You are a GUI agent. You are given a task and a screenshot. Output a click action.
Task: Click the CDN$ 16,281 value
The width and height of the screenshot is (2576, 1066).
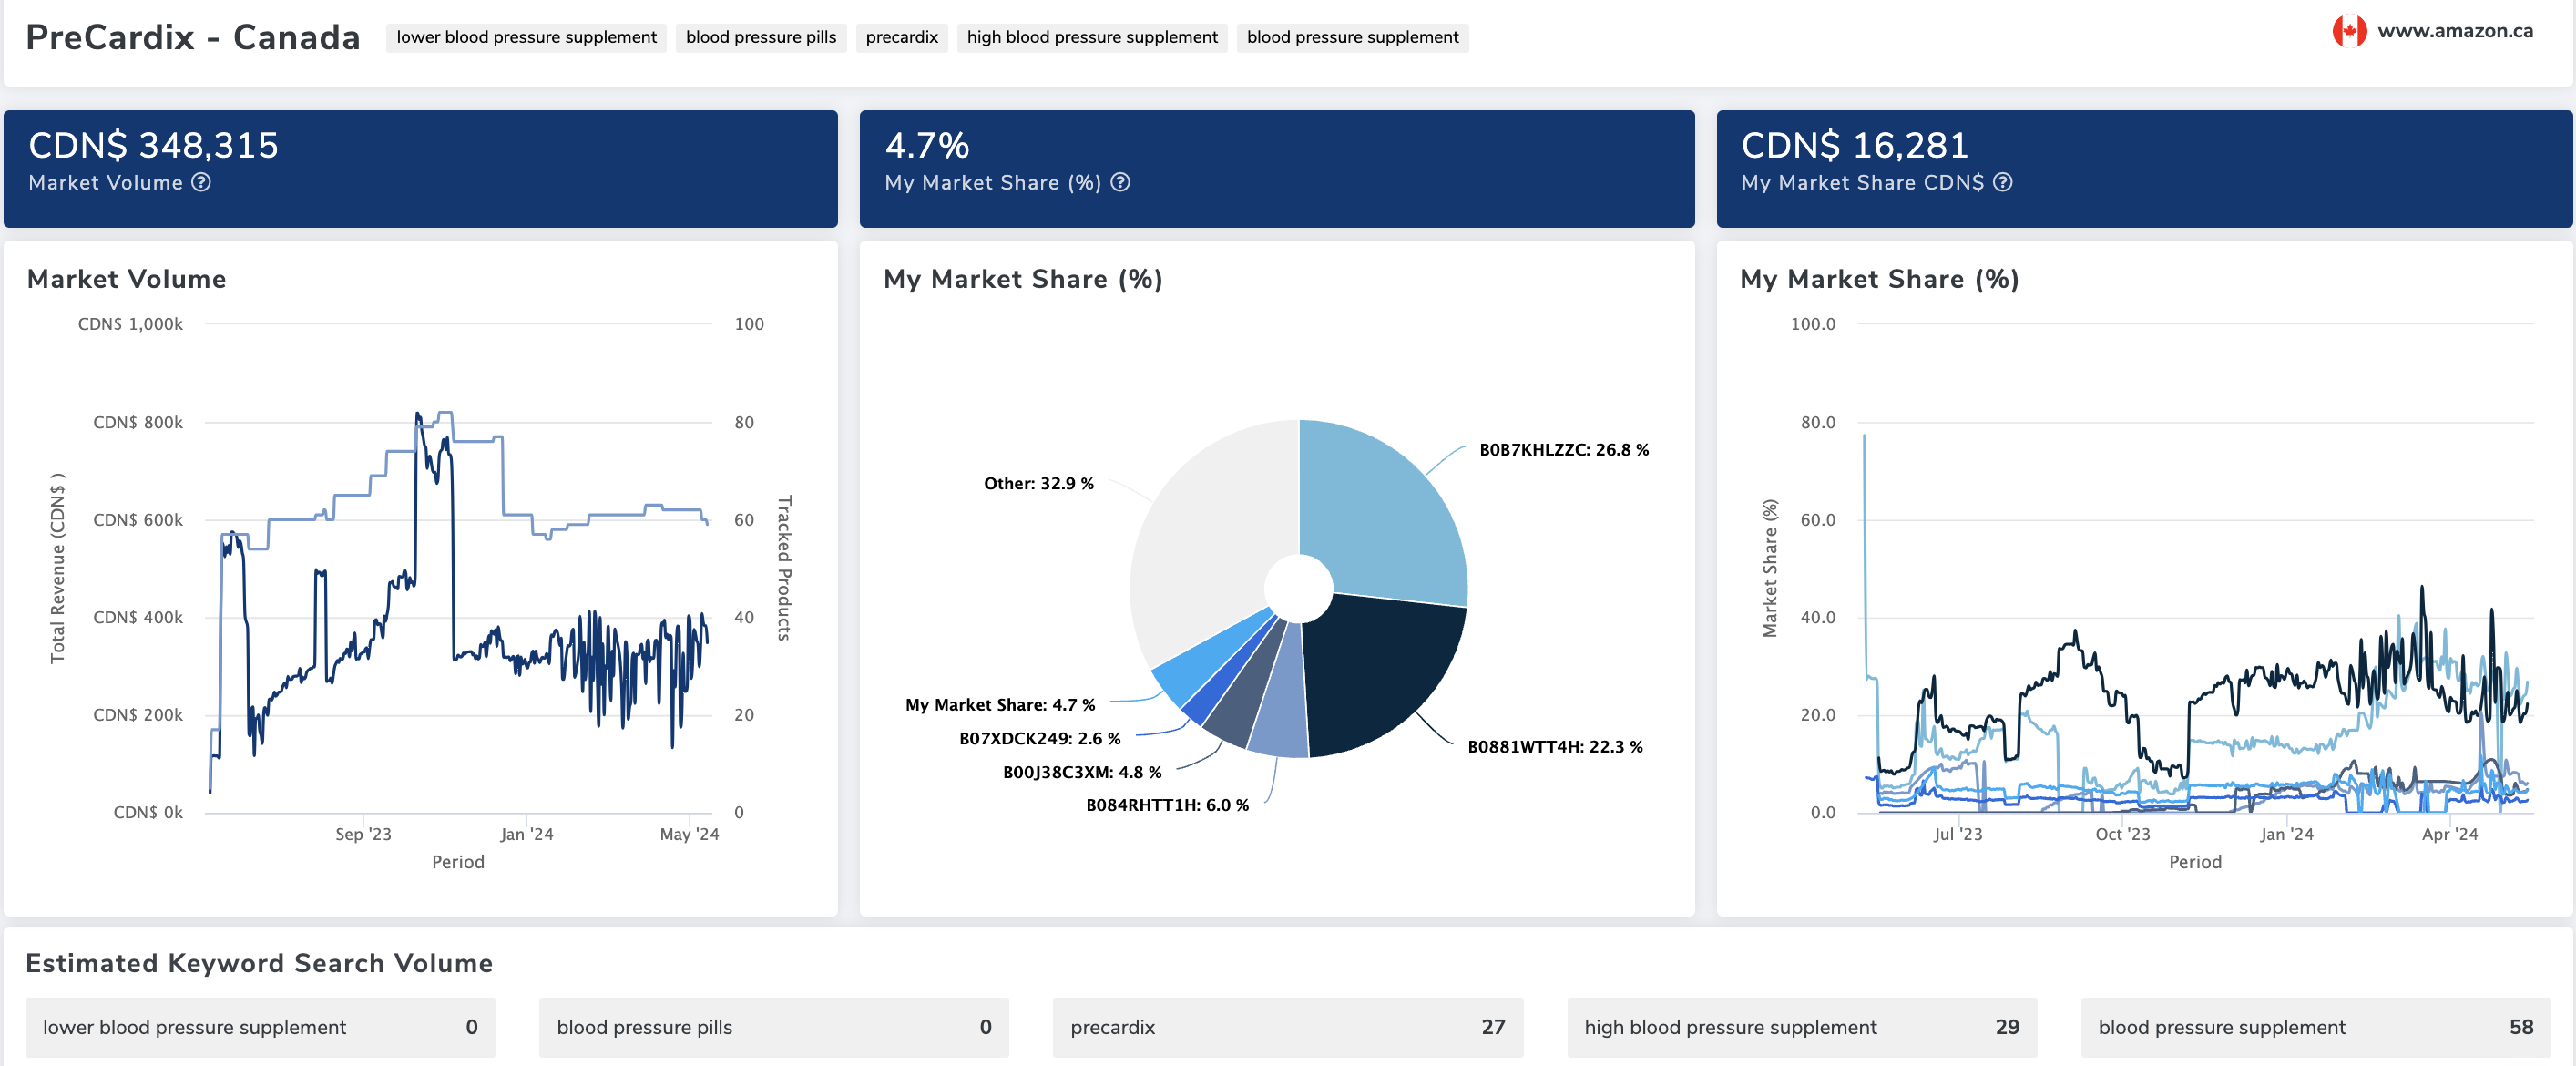click(x=1854, y=146)
